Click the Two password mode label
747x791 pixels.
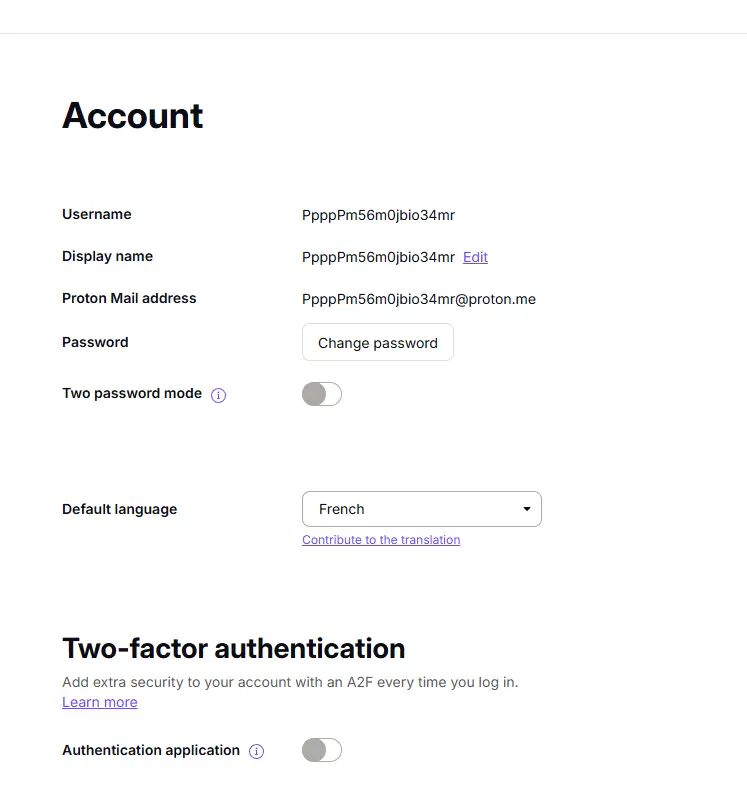pyautogui.click(x=132, y=393)
